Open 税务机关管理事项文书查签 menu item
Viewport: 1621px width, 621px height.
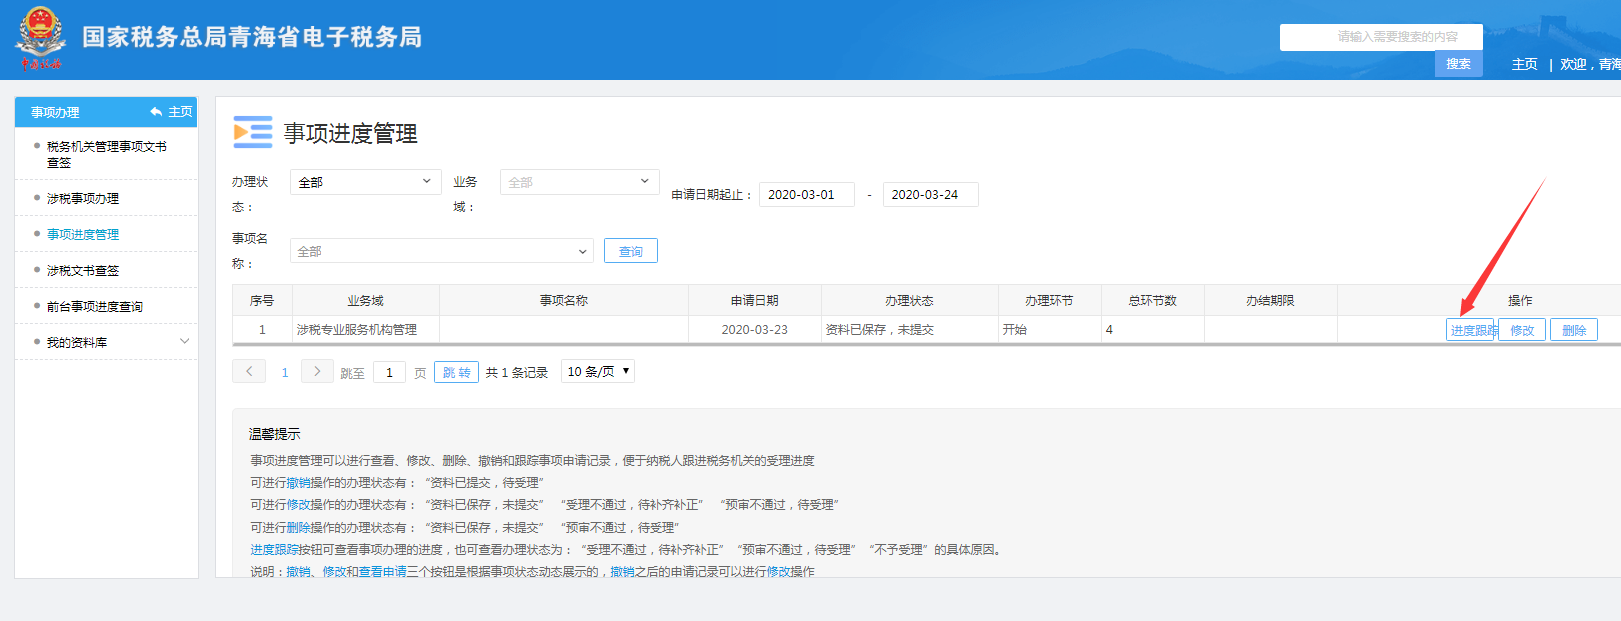106,154
